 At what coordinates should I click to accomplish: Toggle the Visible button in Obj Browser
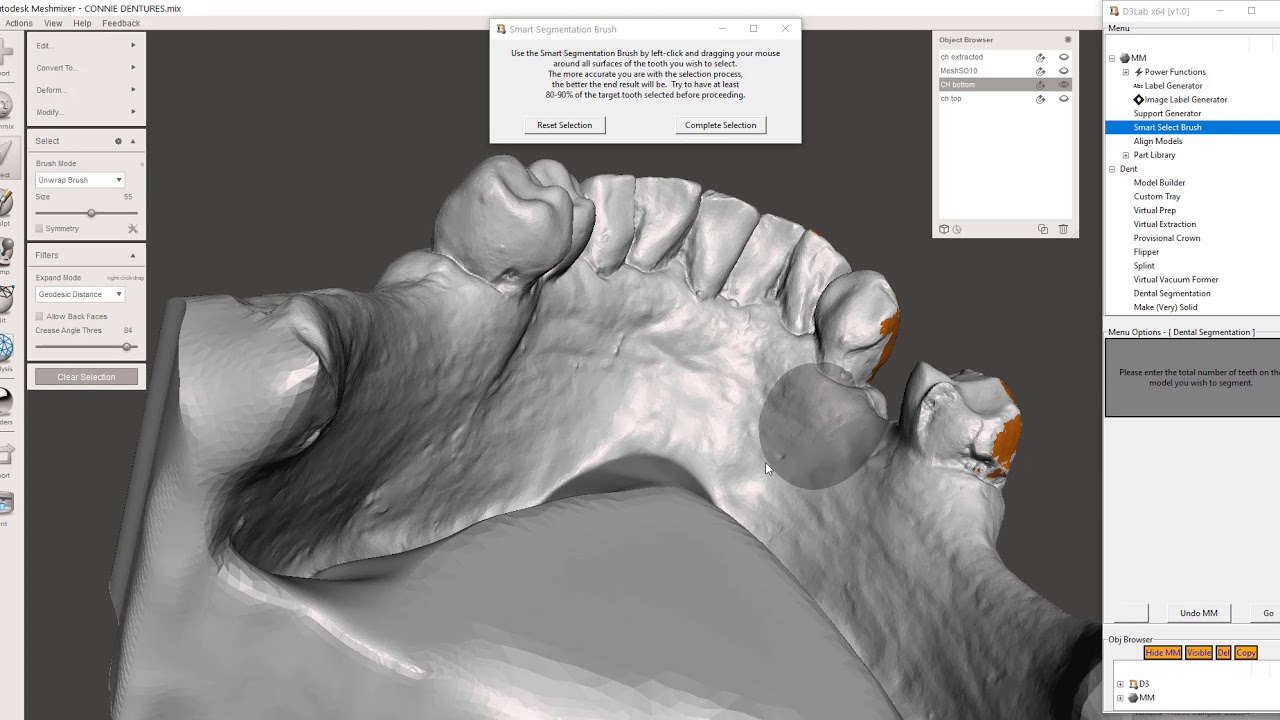[1198, 653]
